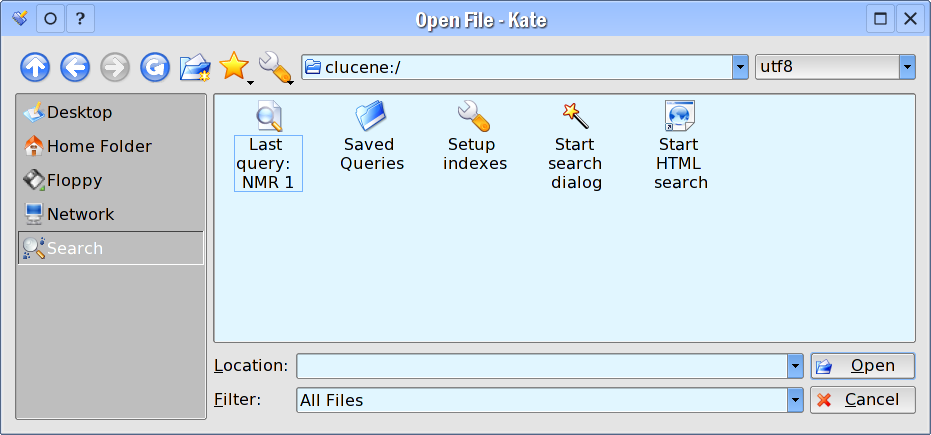The width and height of the screenshot is (931, 435).
Task: Go to Desktop in places sidebar
Action: [111, 112]
